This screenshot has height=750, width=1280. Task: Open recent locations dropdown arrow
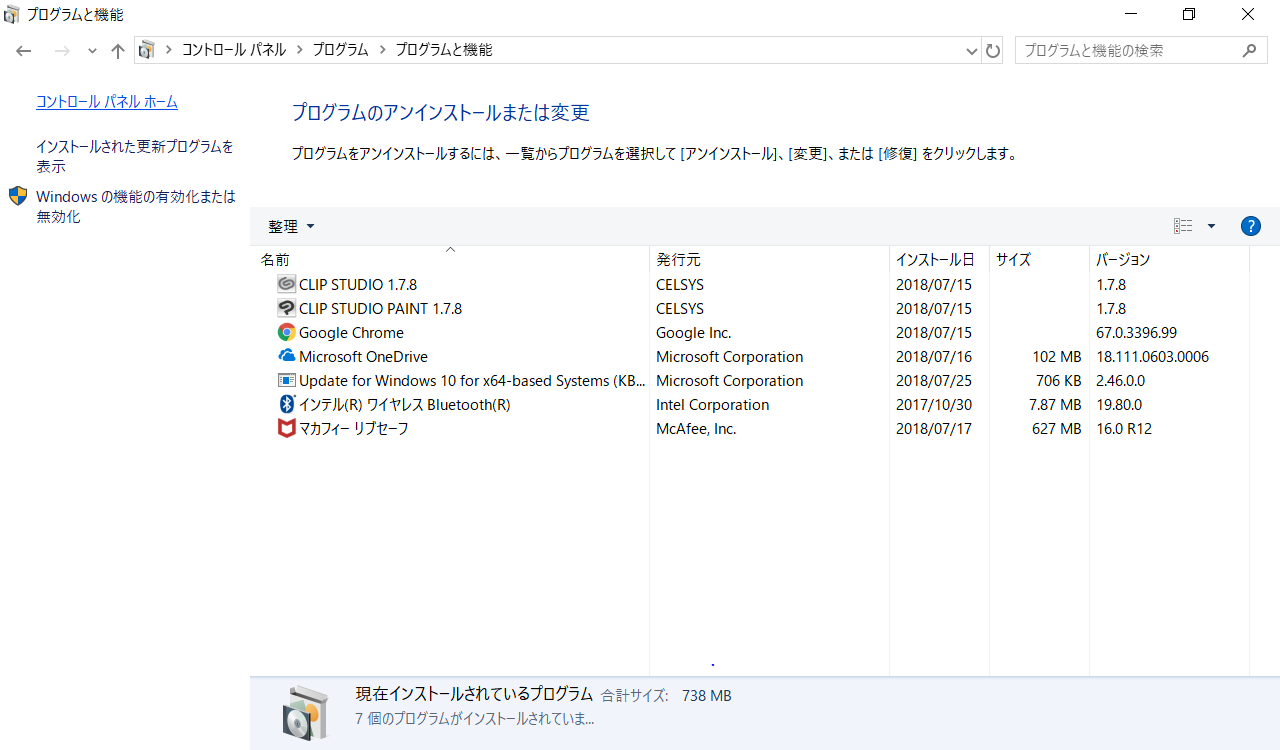click(x=92, y=50)
